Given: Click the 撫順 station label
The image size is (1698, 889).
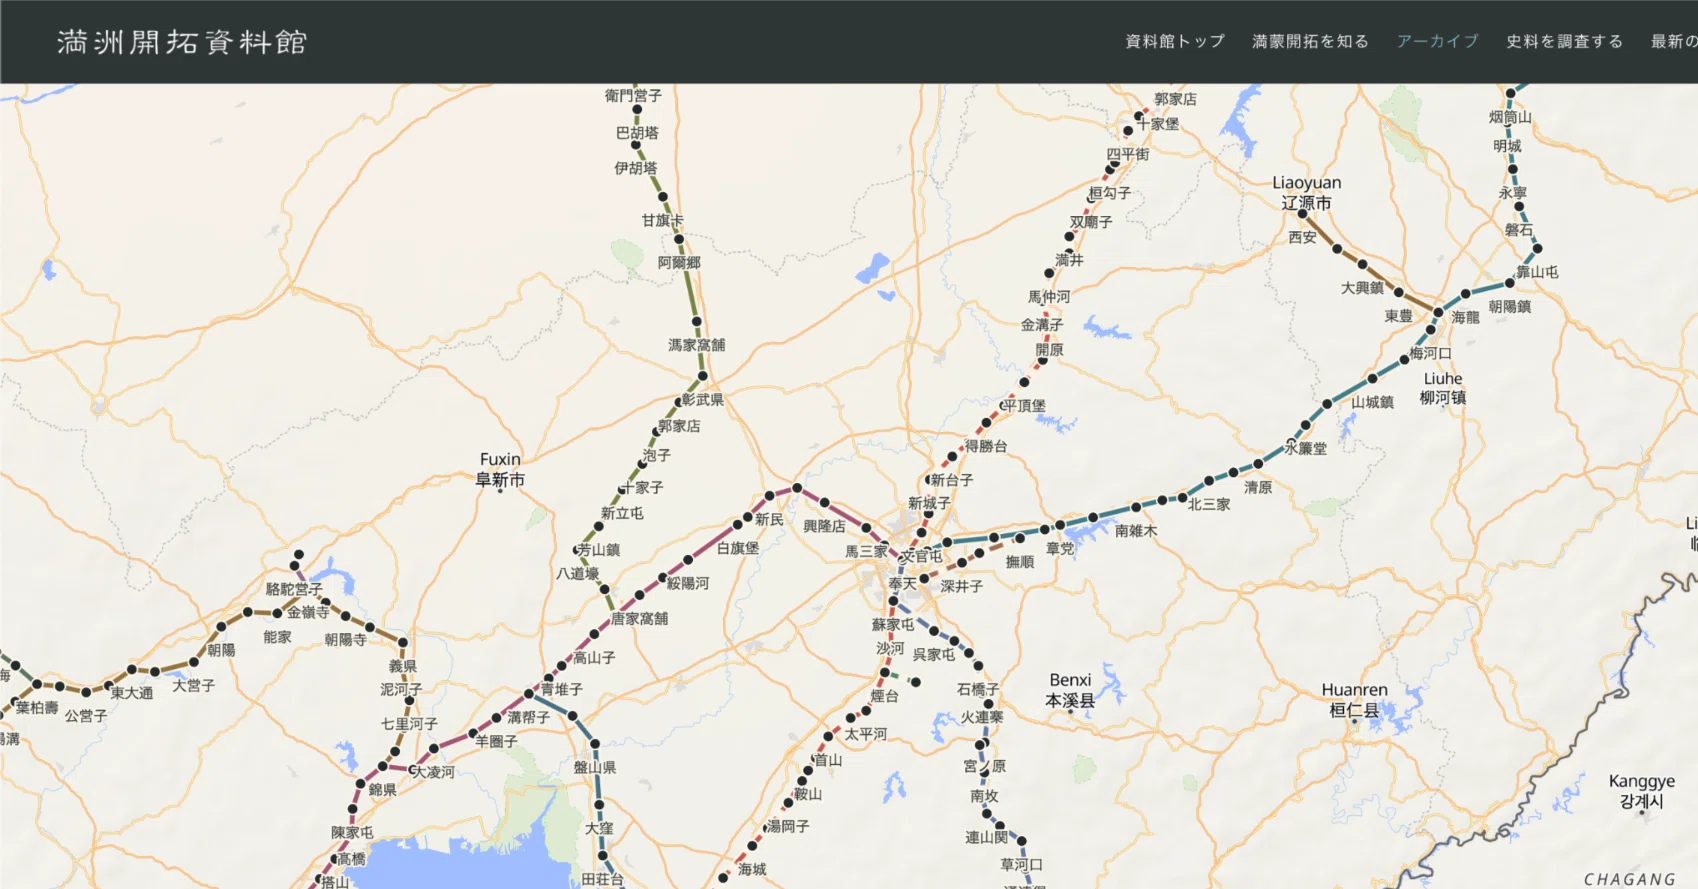Looking at the screenshot, I should [x=1020, y=562].
